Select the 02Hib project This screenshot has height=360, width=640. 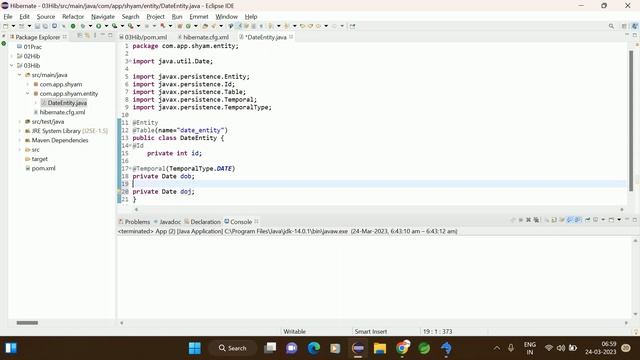[x=31, y=56]
